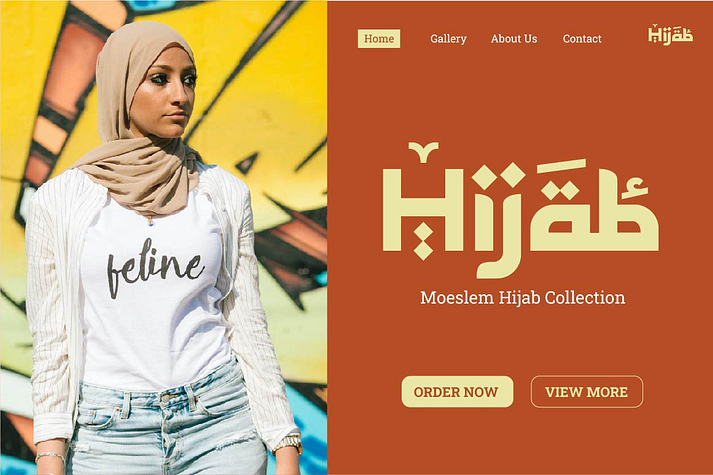
Task: Click the empty rust-orange background below the buttons
Action: tap(521, 443)
